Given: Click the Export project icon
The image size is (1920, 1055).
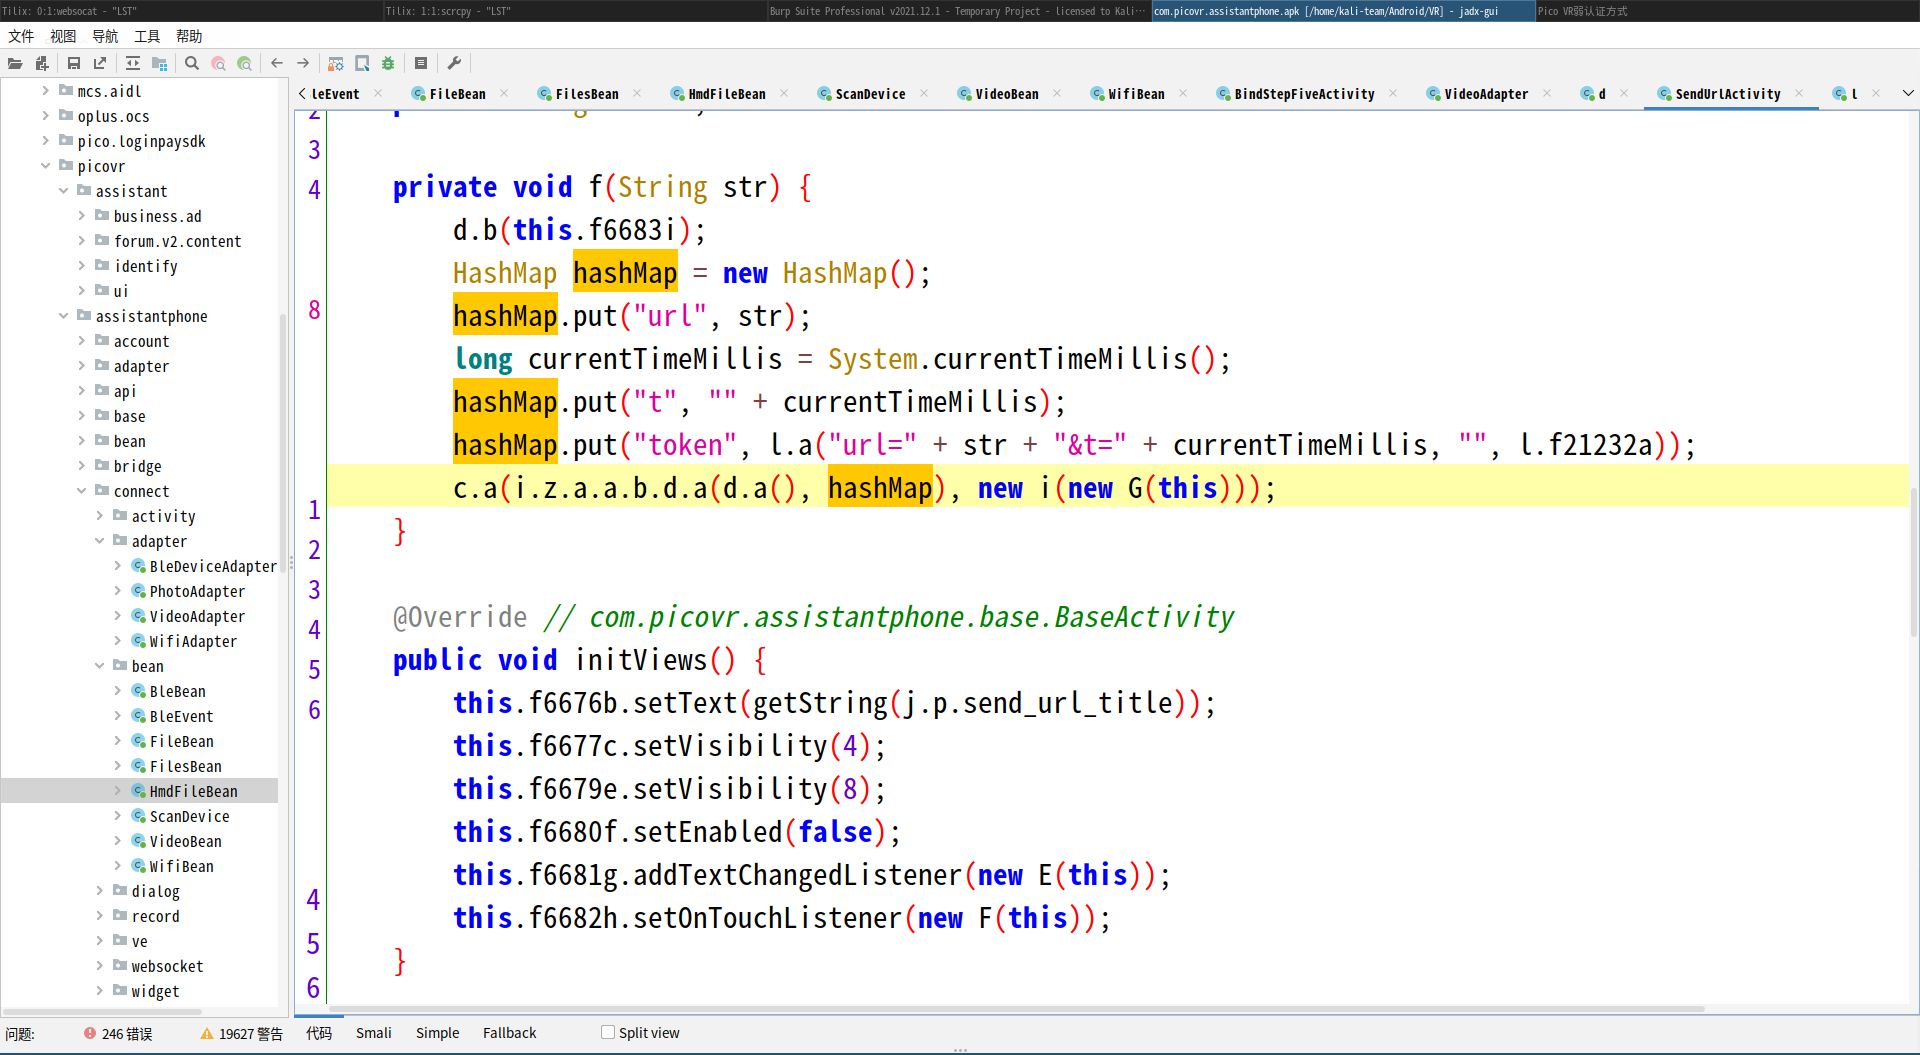Looking at the screenshot, I should pos(100,63).
